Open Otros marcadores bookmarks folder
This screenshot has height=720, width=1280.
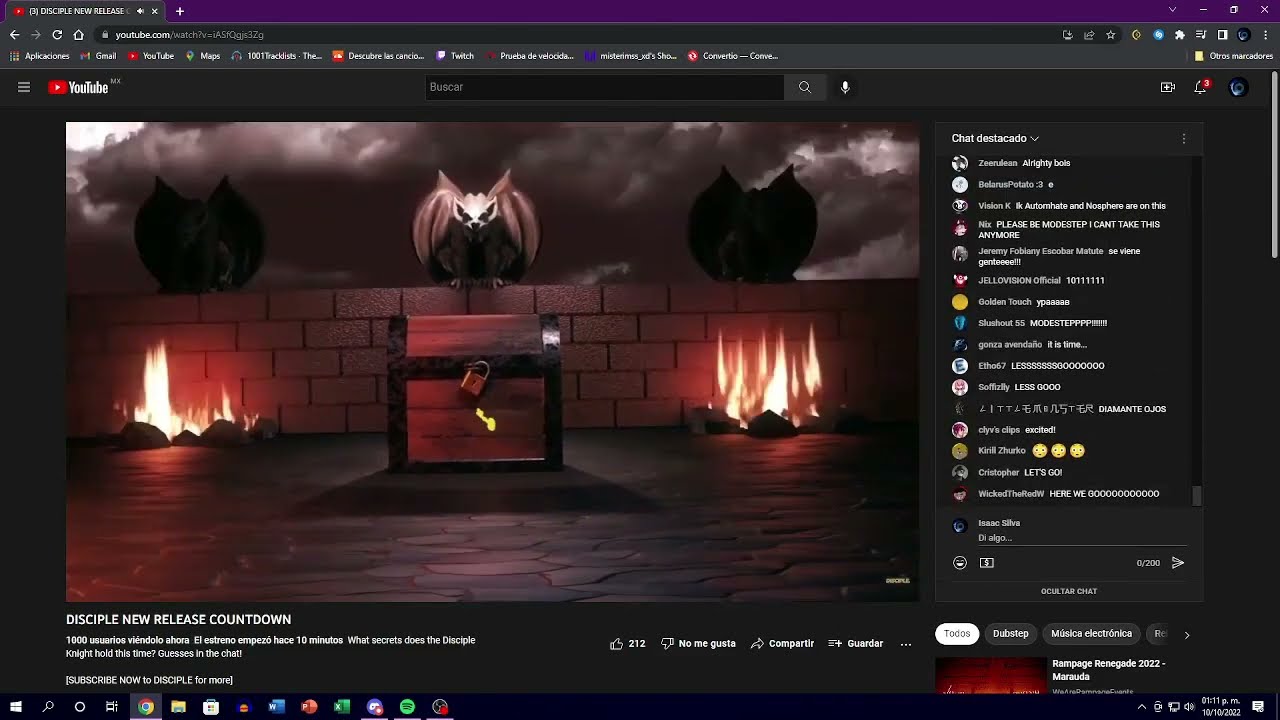pos(1234,56)
